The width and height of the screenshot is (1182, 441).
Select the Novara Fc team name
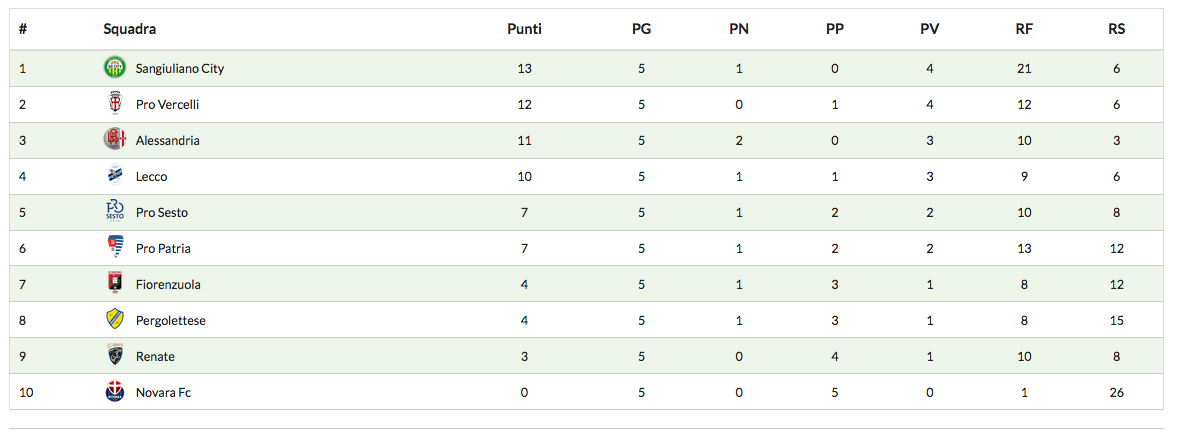(163, 393)
